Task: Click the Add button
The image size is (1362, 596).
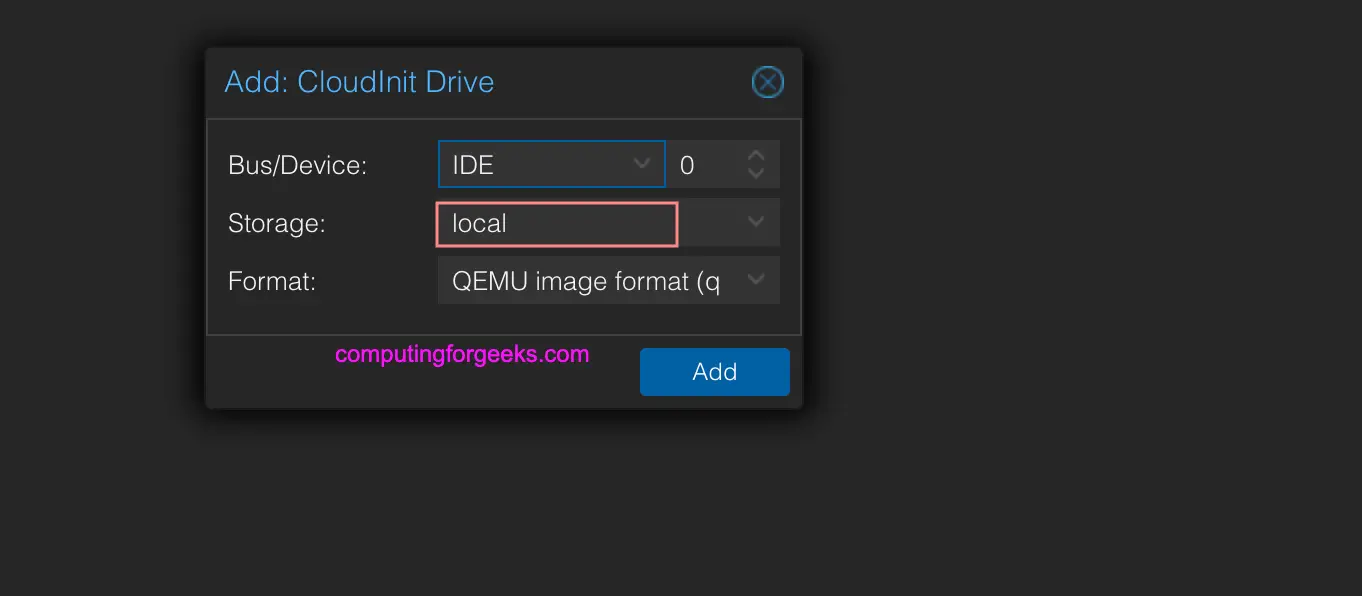Action: click(714, 371)
